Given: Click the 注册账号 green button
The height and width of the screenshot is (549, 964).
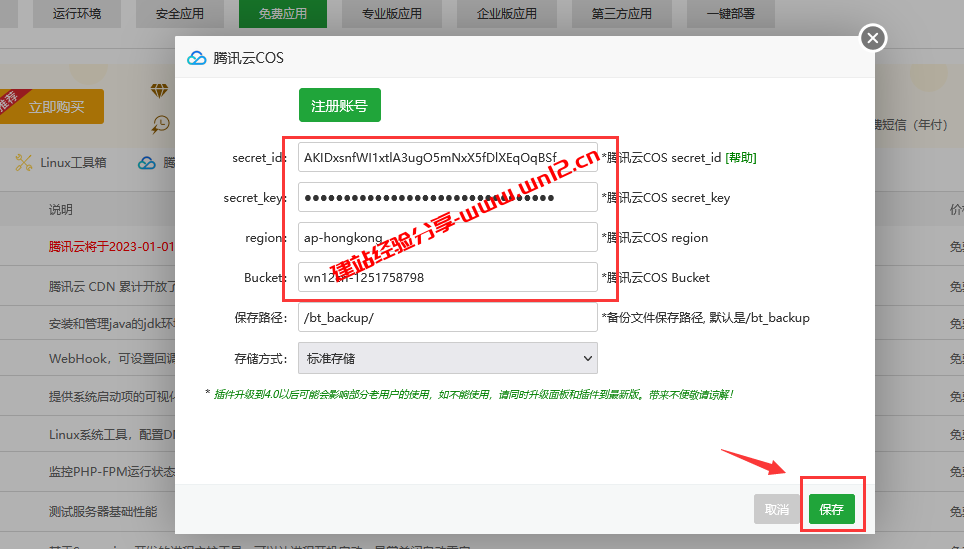Looking at the screenshot, I should (x=339, y=105).
